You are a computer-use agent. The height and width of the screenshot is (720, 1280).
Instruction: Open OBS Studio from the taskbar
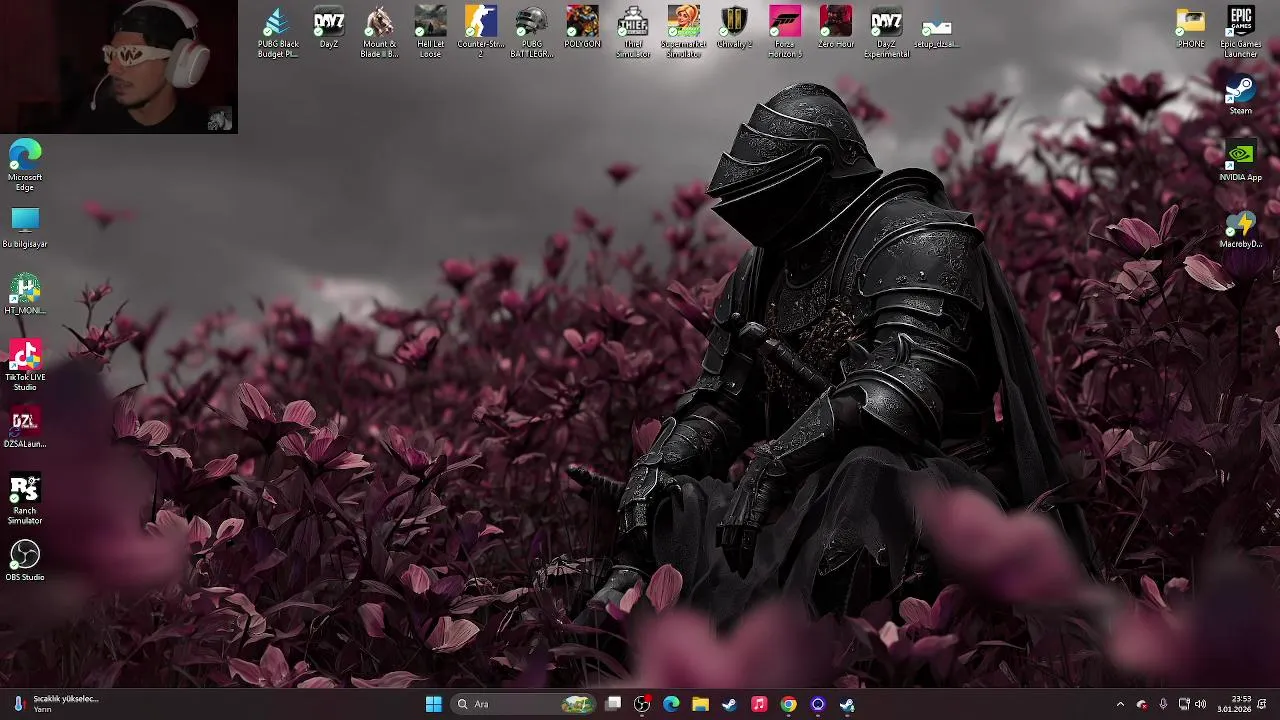(642, 704)
